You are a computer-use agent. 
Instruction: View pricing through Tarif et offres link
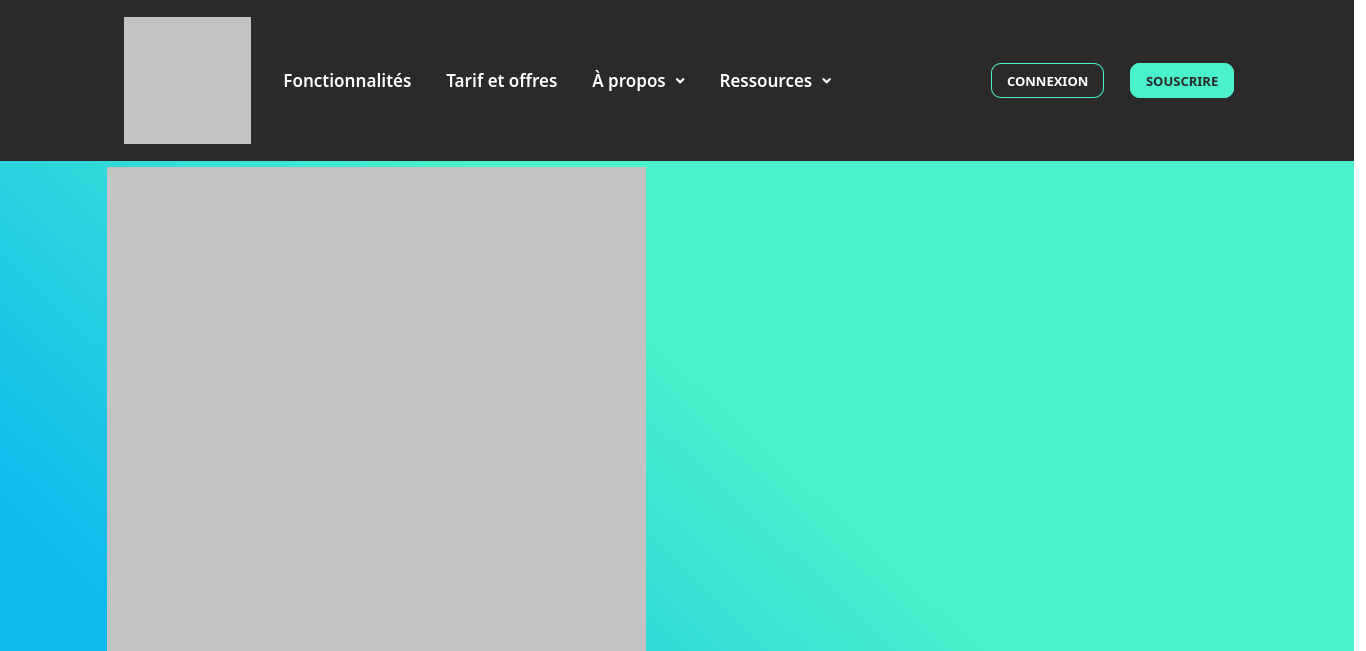coord(501,81)
